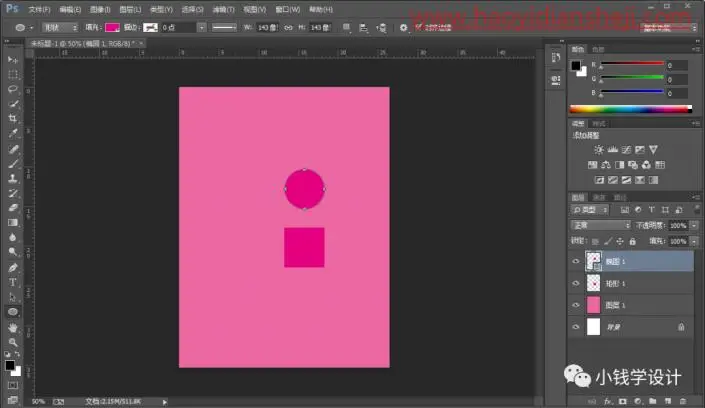
Task: Open the Image menu
Action: 100,9
